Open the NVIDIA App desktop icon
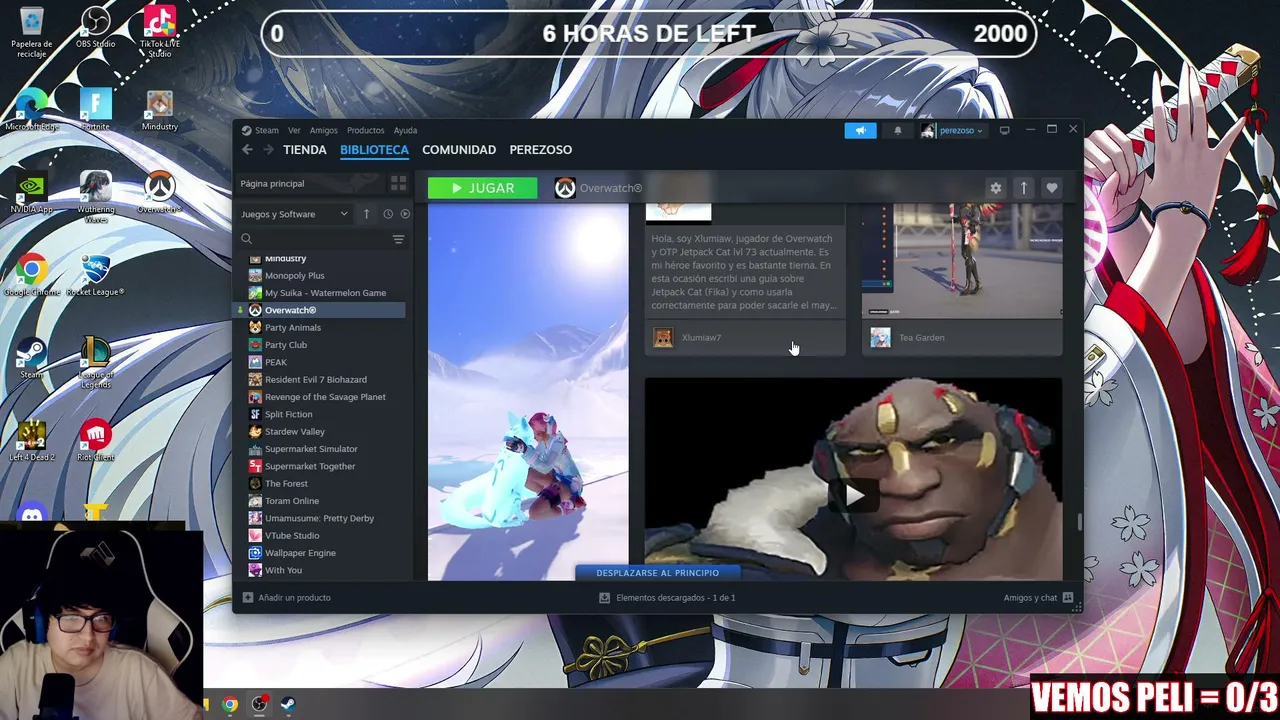Viewport: 1280px width, 720px height. click(x=32, y=193)
